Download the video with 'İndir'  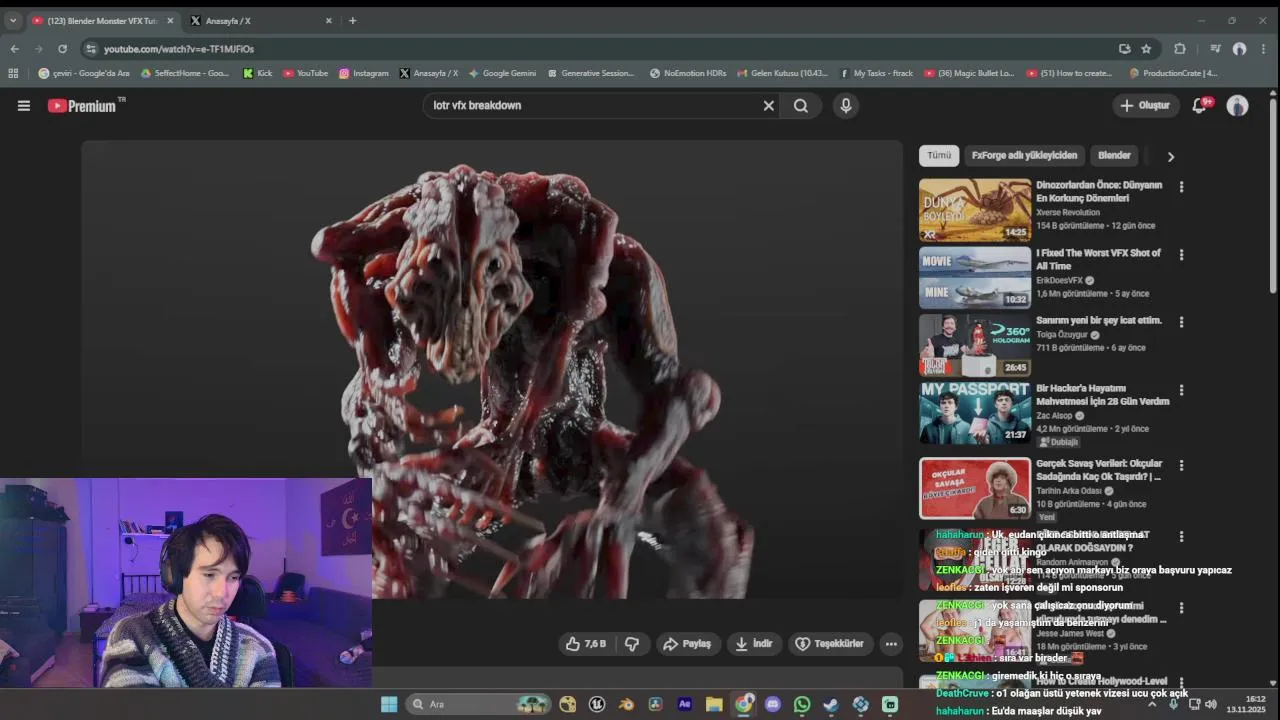(x=754, y=644)
